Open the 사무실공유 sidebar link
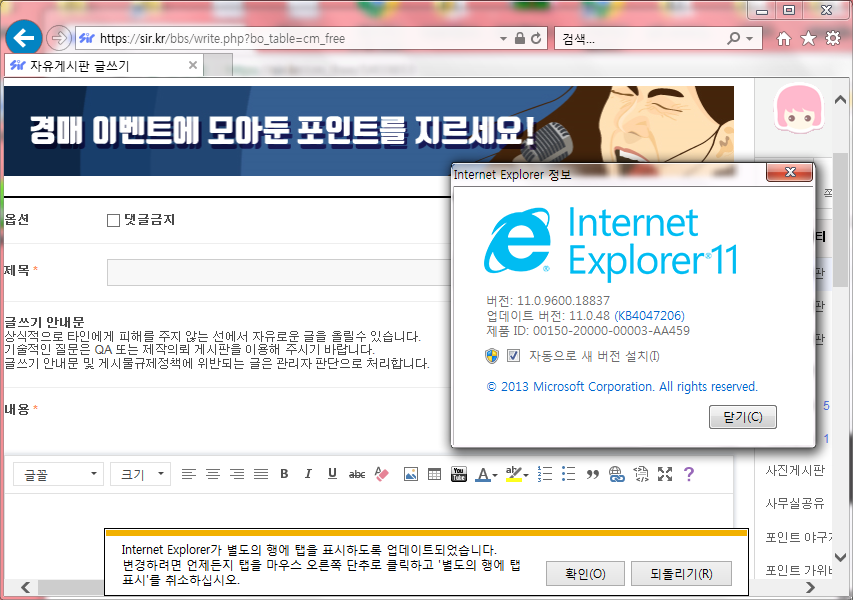This screenshot has height=600, width=853. (x=795, y=503)
